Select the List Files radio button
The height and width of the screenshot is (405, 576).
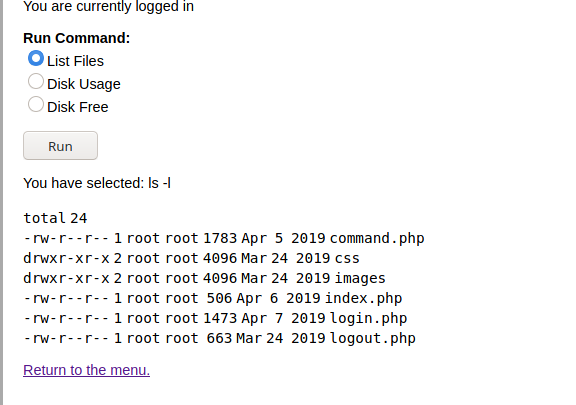click(36, 58)
